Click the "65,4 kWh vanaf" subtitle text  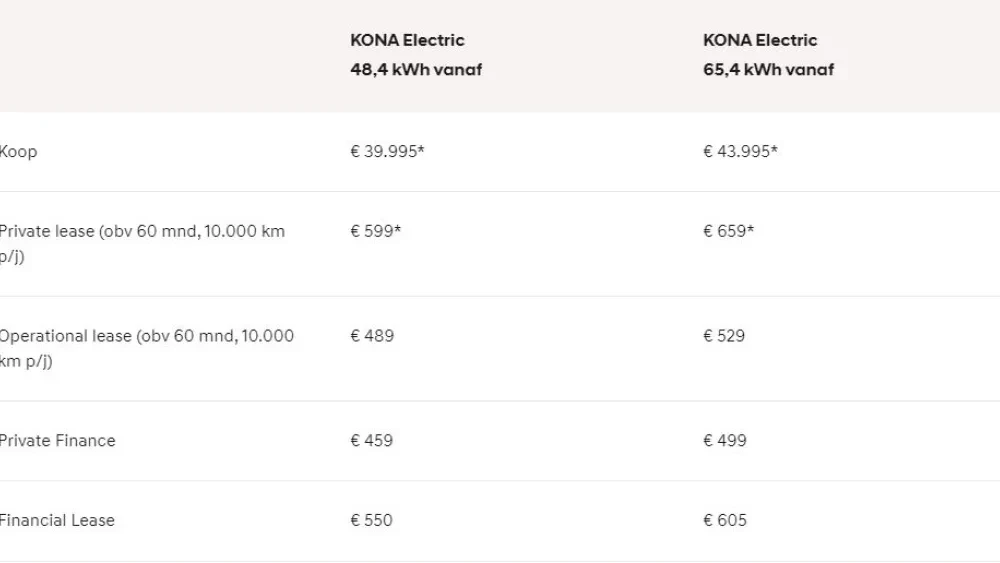[x=768, y=70]
